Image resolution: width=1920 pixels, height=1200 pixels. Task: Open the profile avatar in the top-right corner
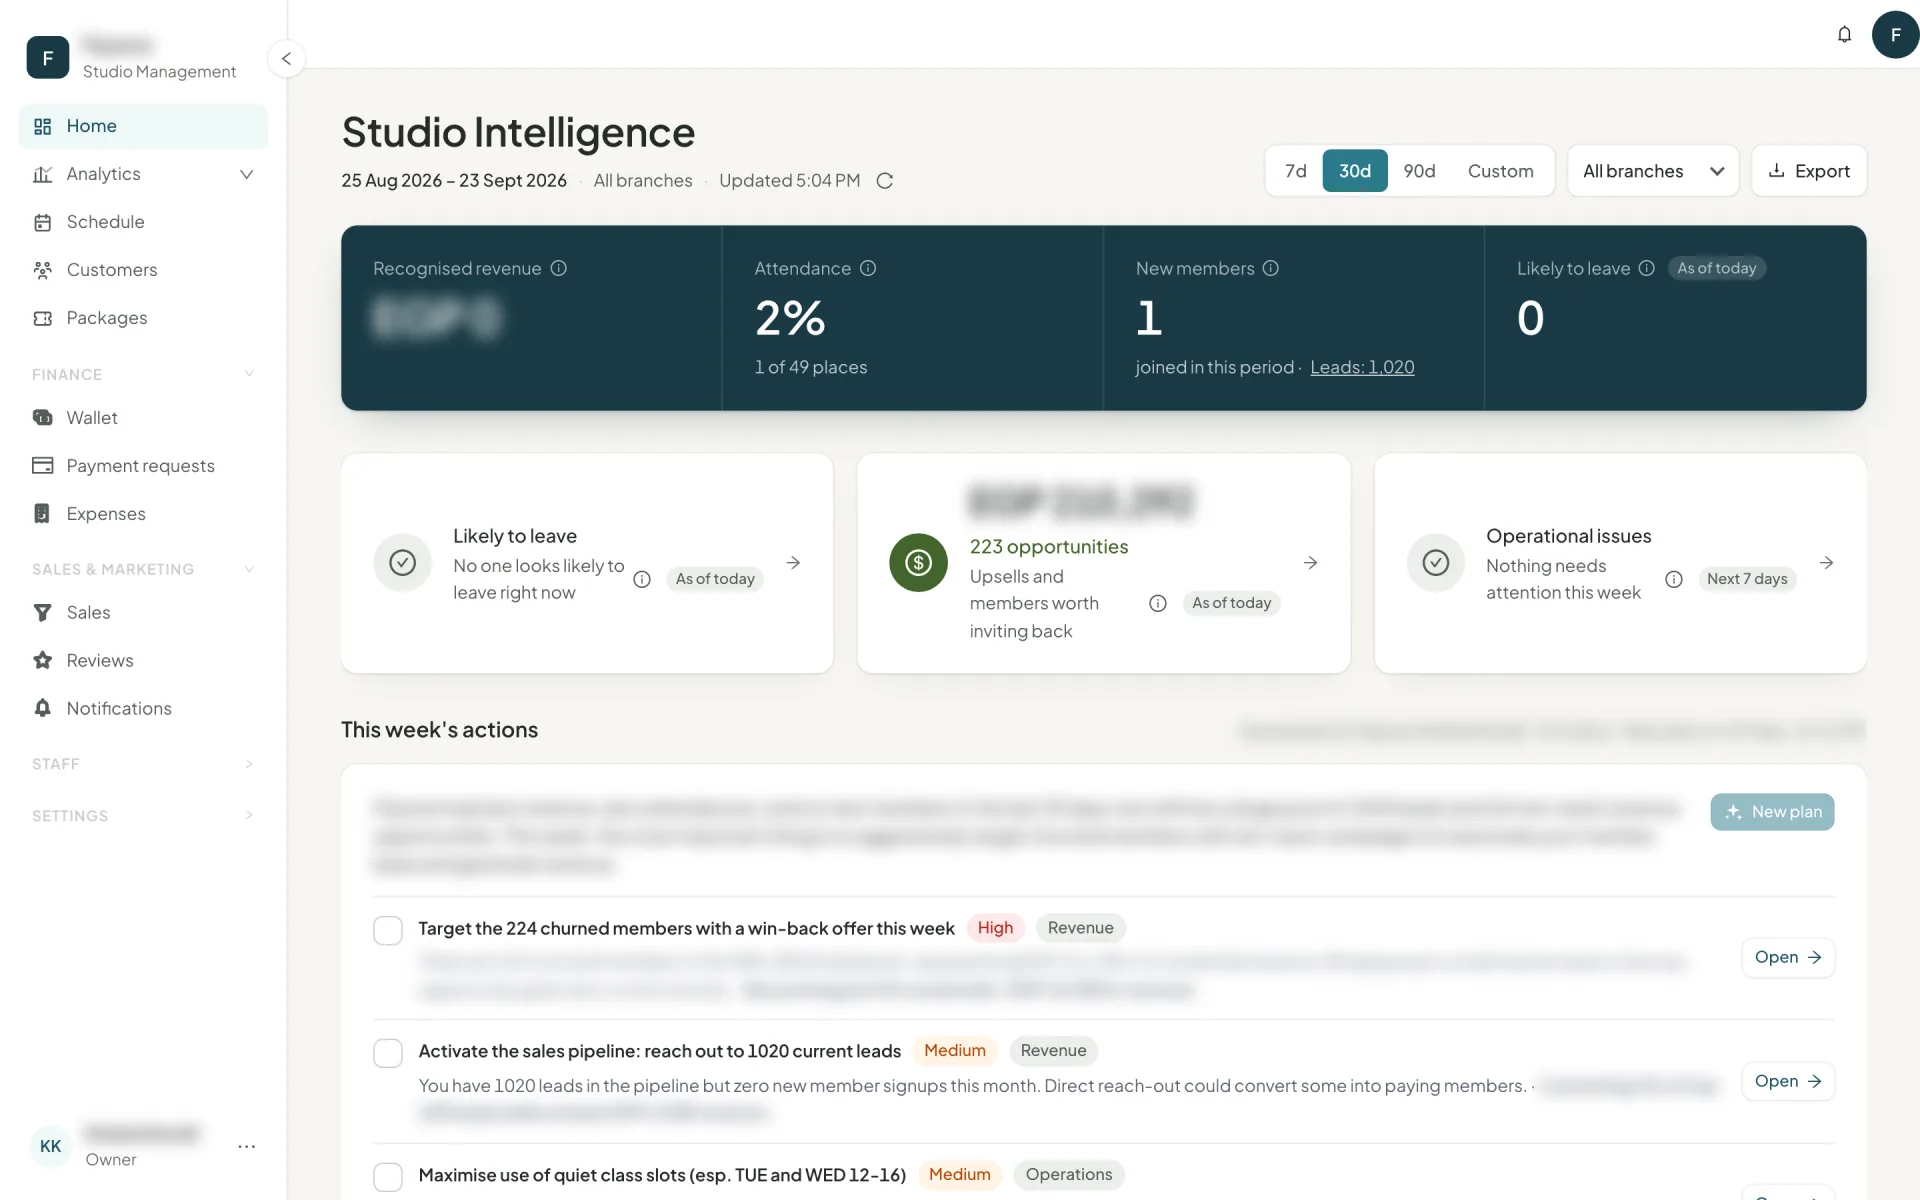tap(1895, 34)
